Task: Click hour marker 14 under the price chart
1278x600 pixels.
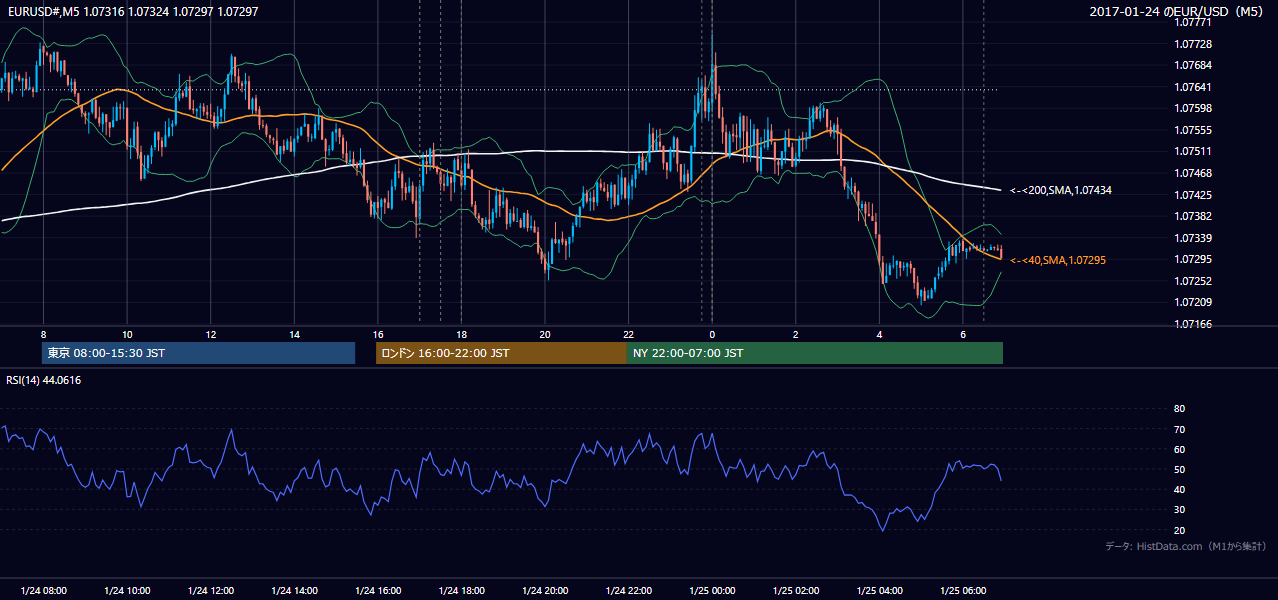Action: pyautogui.click(x=294, y=334)
